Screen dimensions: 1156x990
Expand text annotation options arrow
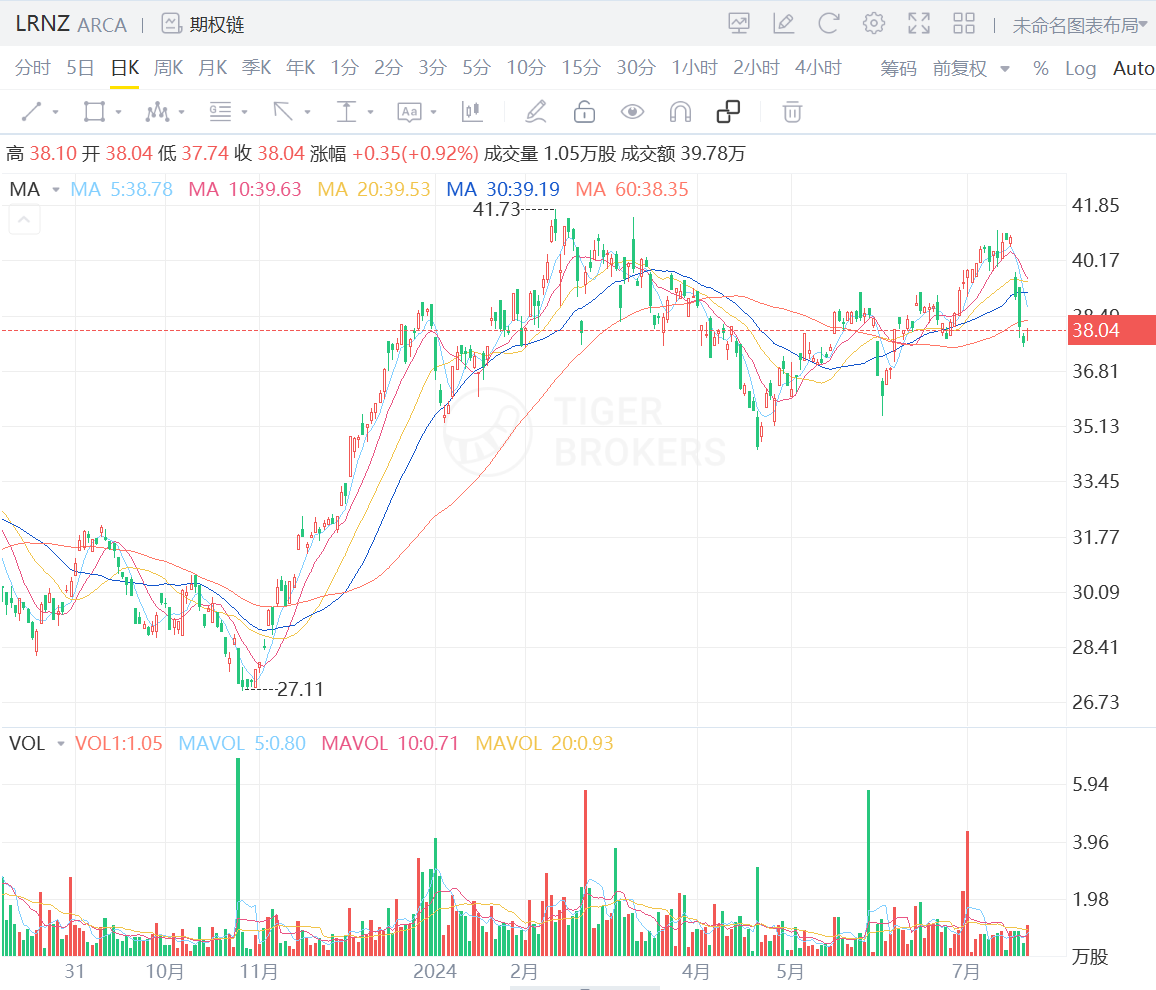point(434,113)
